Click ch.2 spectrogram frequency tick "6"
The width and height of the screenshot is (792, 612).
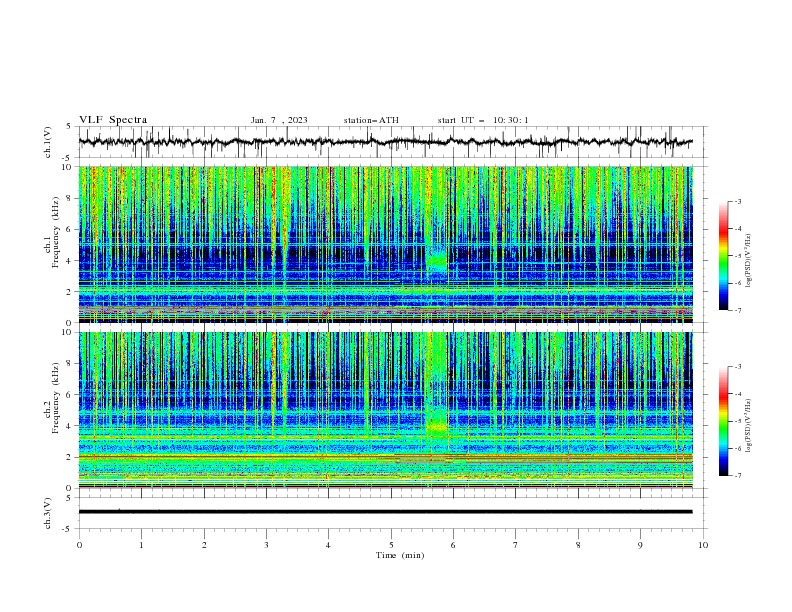pos(70,395)
